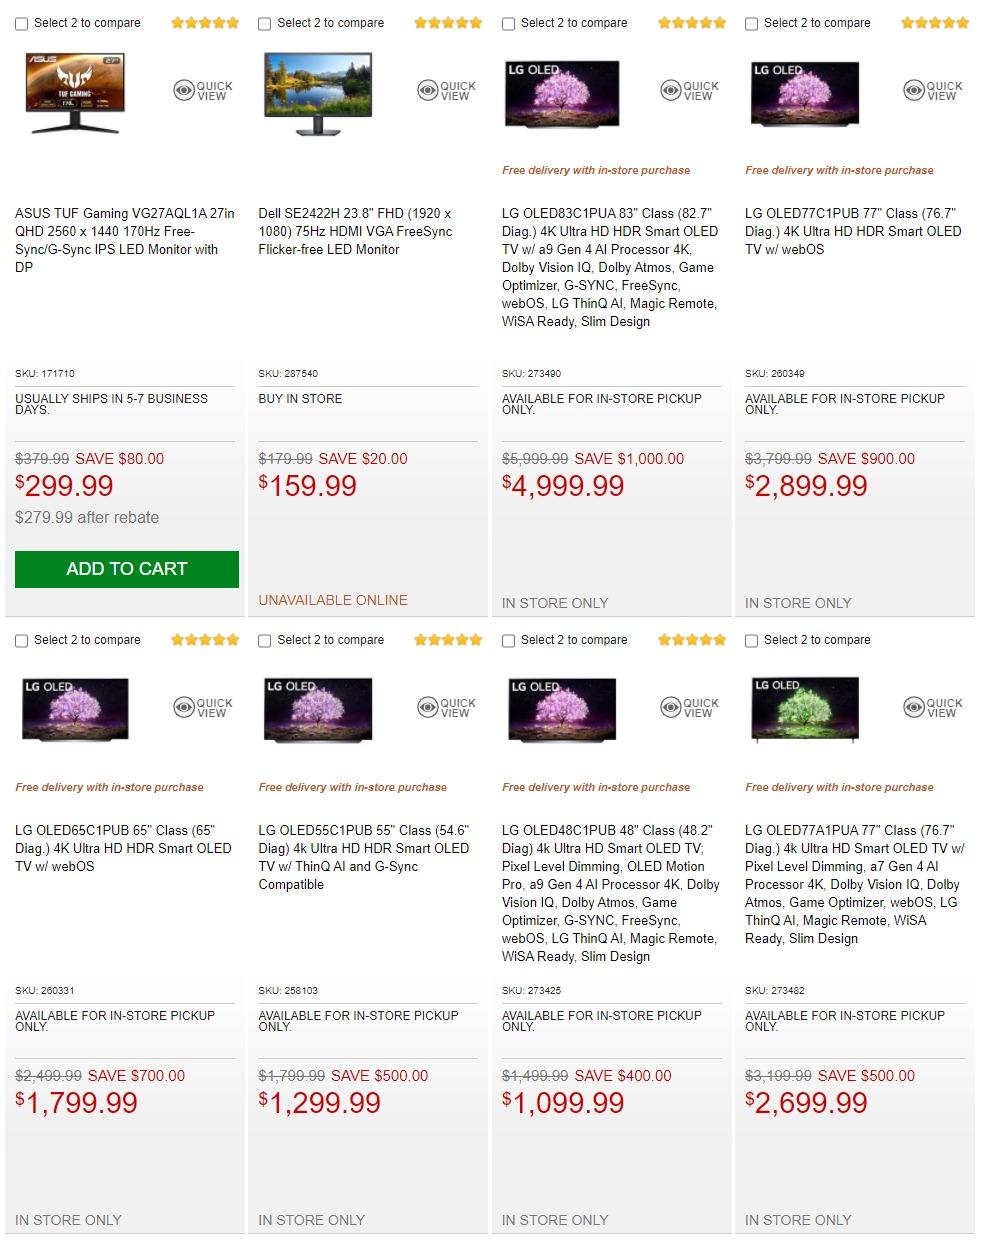This screenshot has height=1240, width=983.
Task: Open Quick View for LG OLED77C1PUB TV
Action: click(933, 91)
